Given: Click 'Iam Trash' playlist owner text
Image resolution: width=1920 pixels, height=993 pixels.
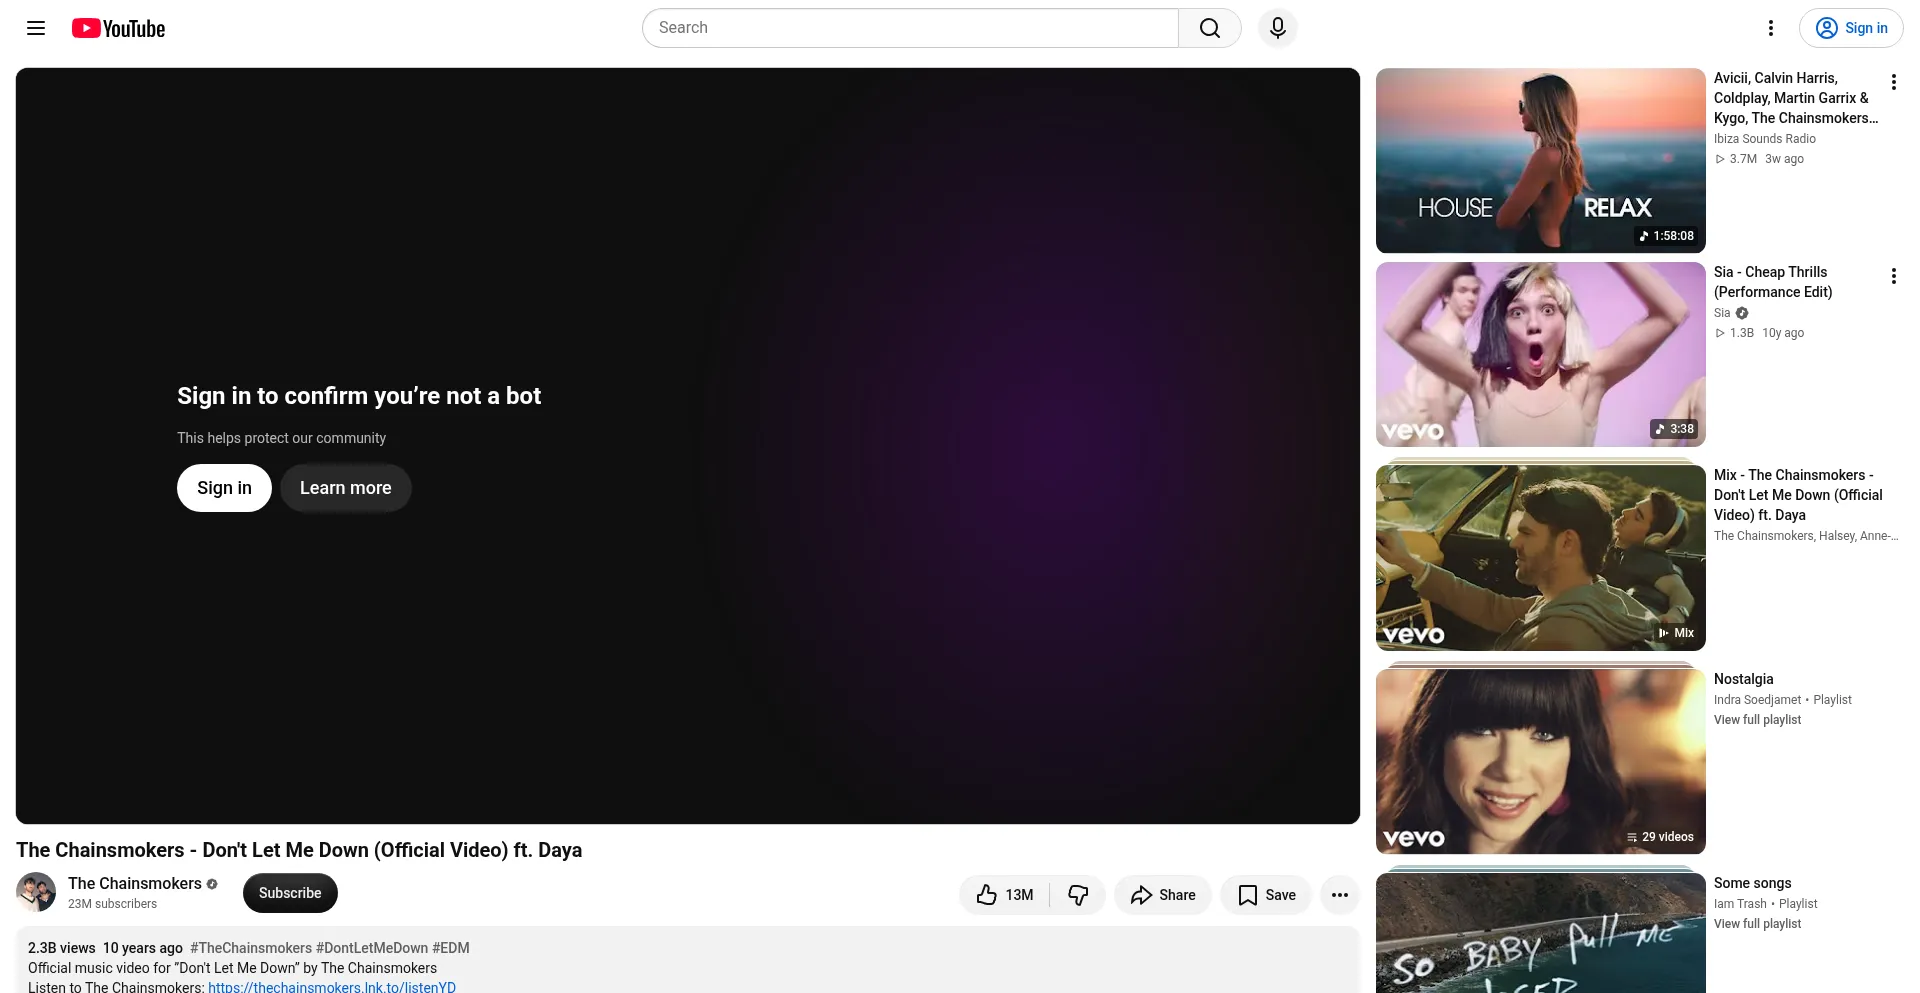Looking at the screenshot, I should coord(1740,904).
